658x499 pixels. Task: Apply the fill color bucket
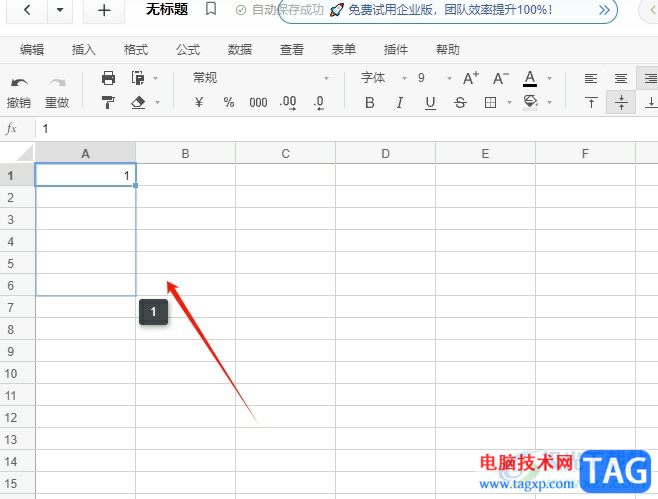pyautogui.click(x=530, y=102)
